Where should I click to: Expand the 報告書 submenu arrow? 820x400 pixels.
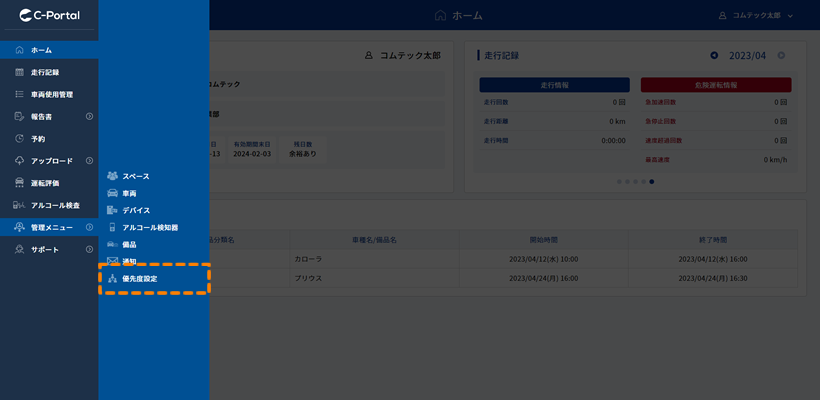pyautogui.click(x=89, y=117)
